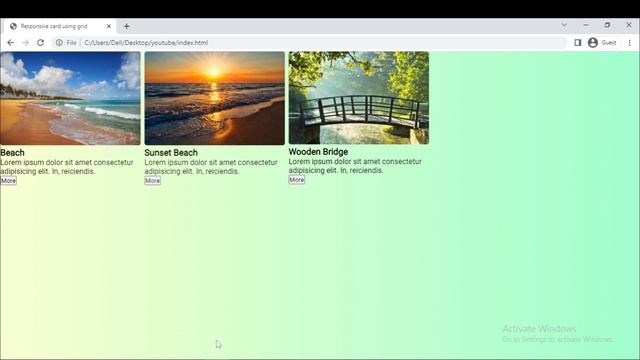Click the More button under Sunset Beach
The image size is (640, 360).
(x=153, y=181)
